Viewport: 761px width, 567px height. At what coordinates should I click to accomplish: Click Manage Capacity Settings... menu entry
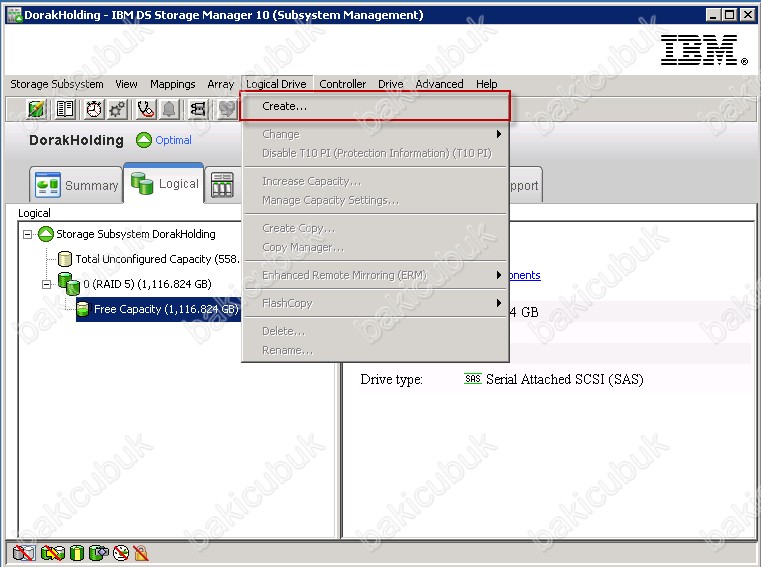pos(375,200)
